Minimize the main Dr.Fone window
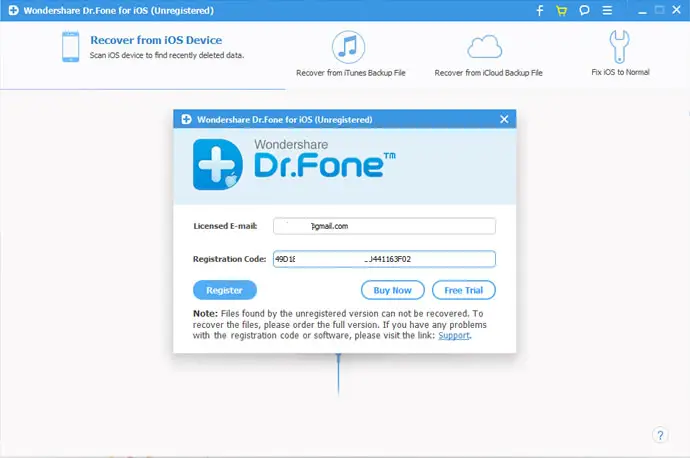 coord(642,11)
